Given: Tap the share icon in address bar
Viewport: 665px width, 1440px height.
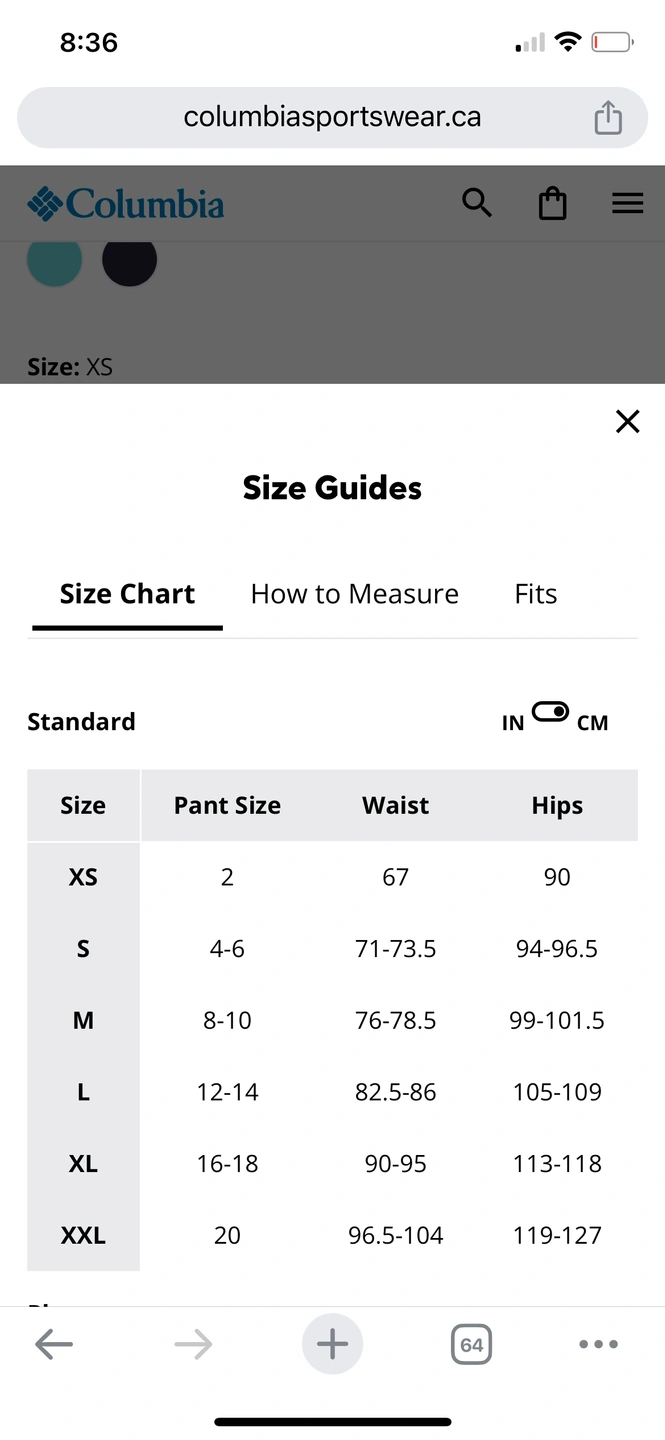Looking at the screenshot, I should point(608,118).
